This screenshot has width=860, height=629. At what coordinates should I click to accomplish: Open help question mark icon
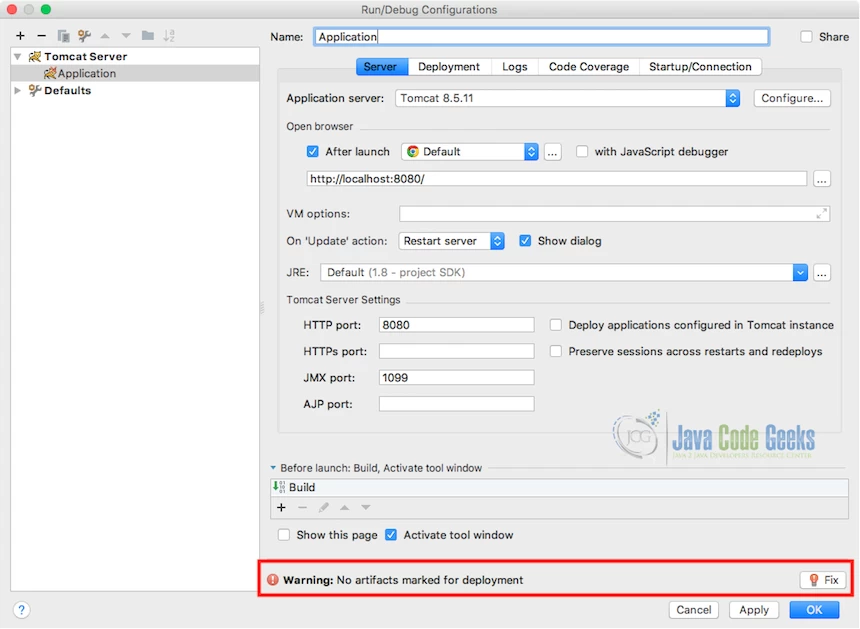tap(21, 609)
